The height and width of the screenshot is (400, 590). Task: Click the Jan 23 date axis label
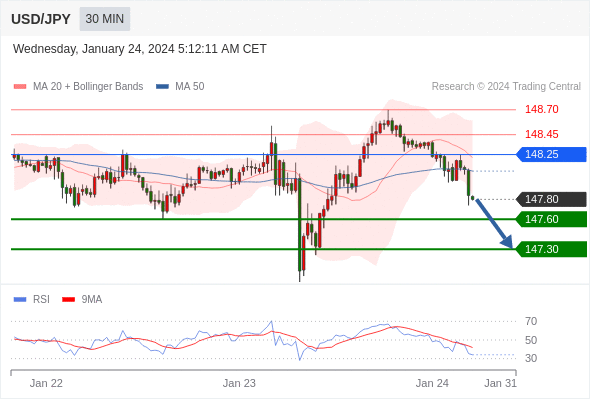239,383
